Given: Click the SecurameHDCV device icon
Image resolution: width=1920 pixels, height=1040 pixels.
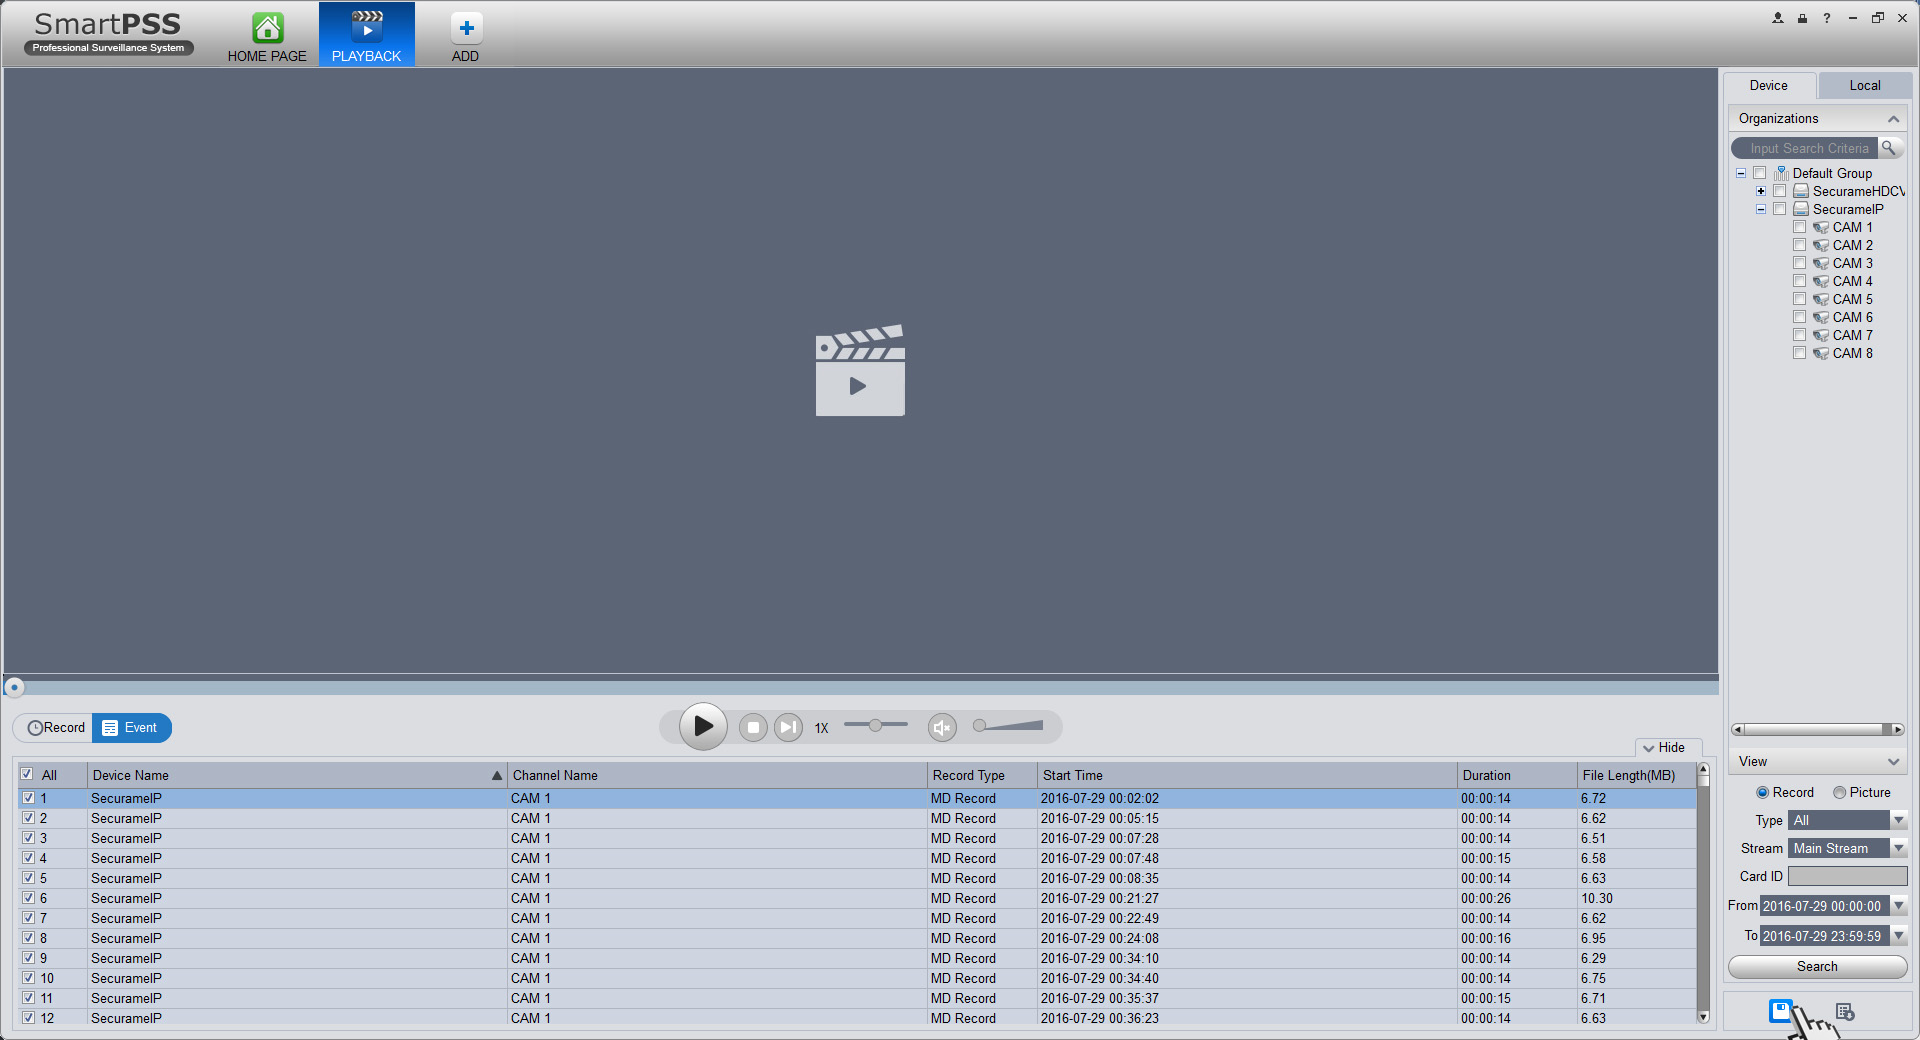Looking at the screenshot, I should coord(1801,191).
